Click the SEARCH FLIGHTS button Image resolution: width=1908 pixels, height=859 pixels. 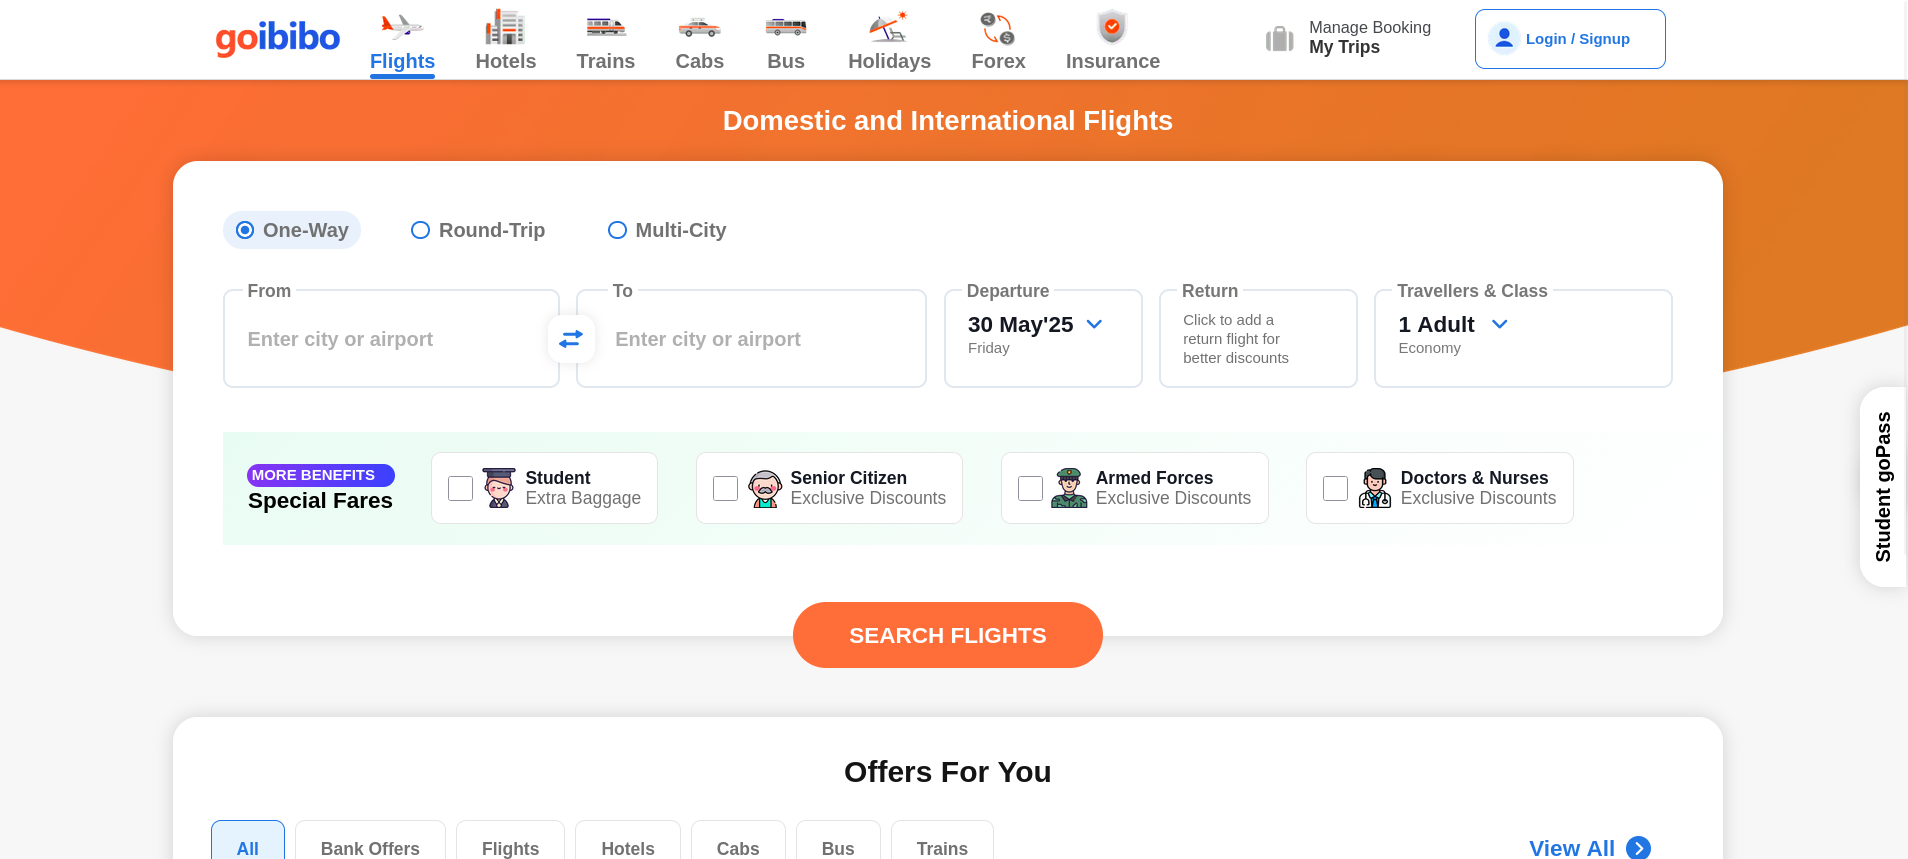tap(947, 635)
